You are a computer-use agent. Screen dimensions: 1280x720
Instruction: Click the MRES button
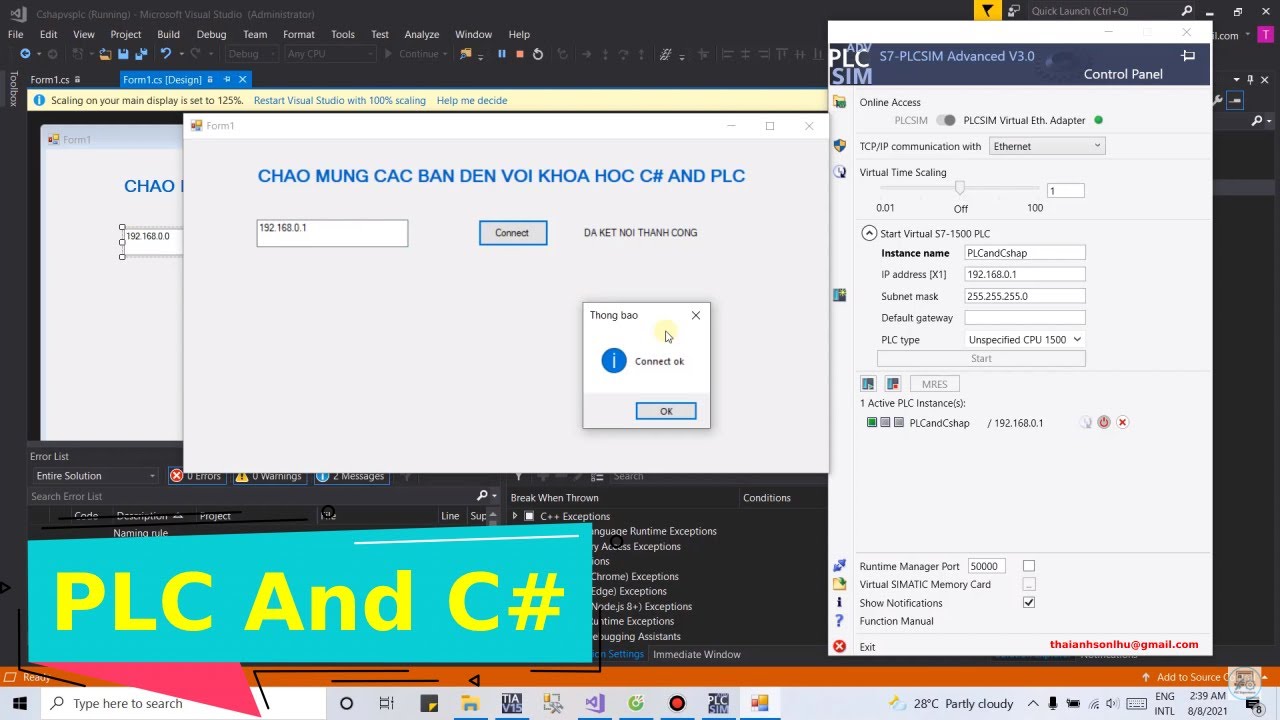[x=934, y=384]
